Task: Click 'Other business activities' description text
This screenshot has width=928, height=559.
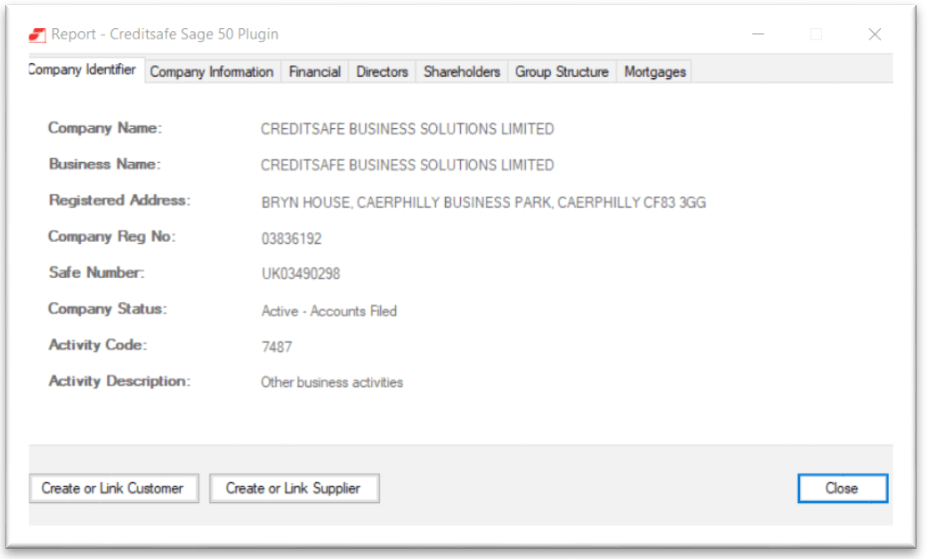Action: point(332,382)
